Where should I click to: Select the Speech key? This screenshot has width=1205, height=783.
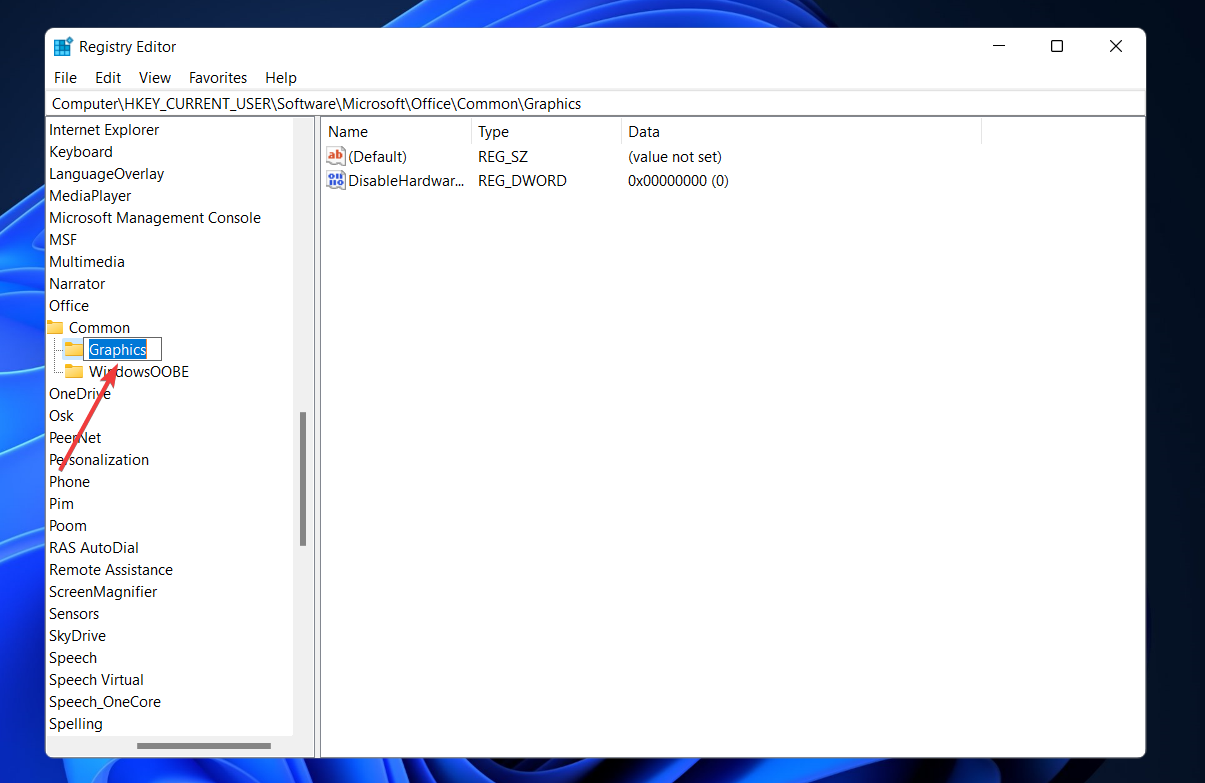[73, 658]
